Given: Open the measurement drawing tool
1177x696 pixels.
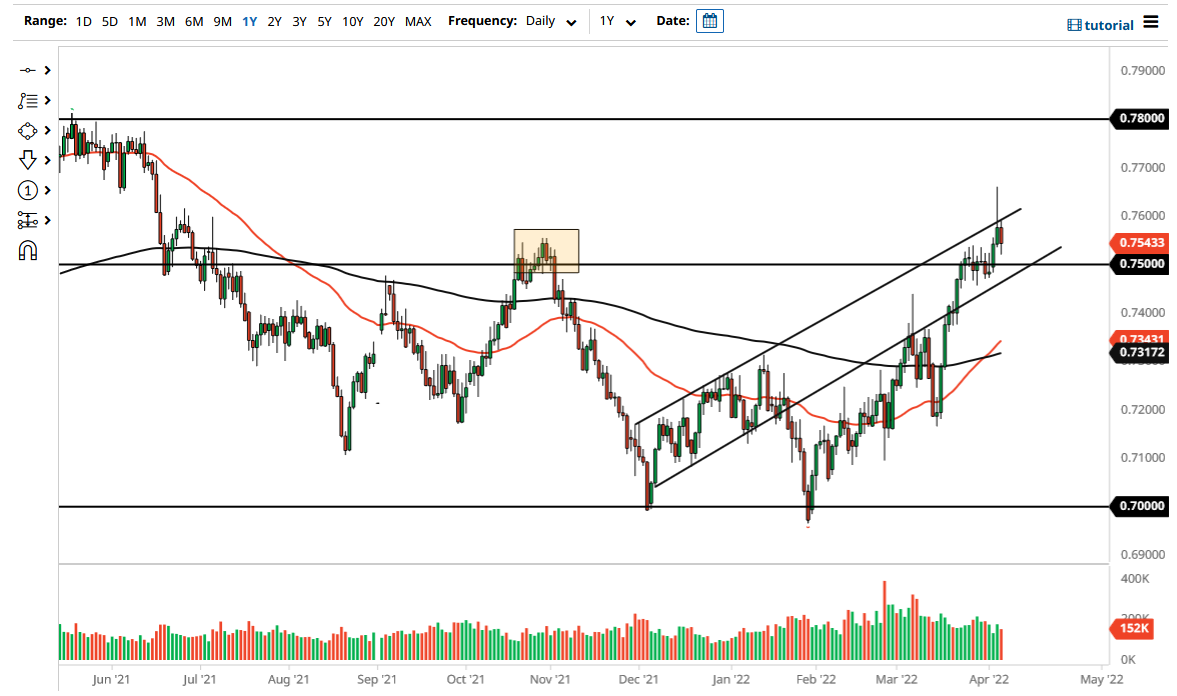Looking at the screenshot, I should pyautogui.click(x=27, y=220).
